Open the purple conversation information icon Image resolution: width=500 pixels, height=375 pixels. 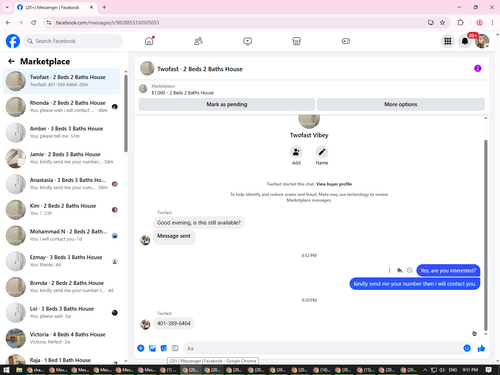[x=477, y=68]
